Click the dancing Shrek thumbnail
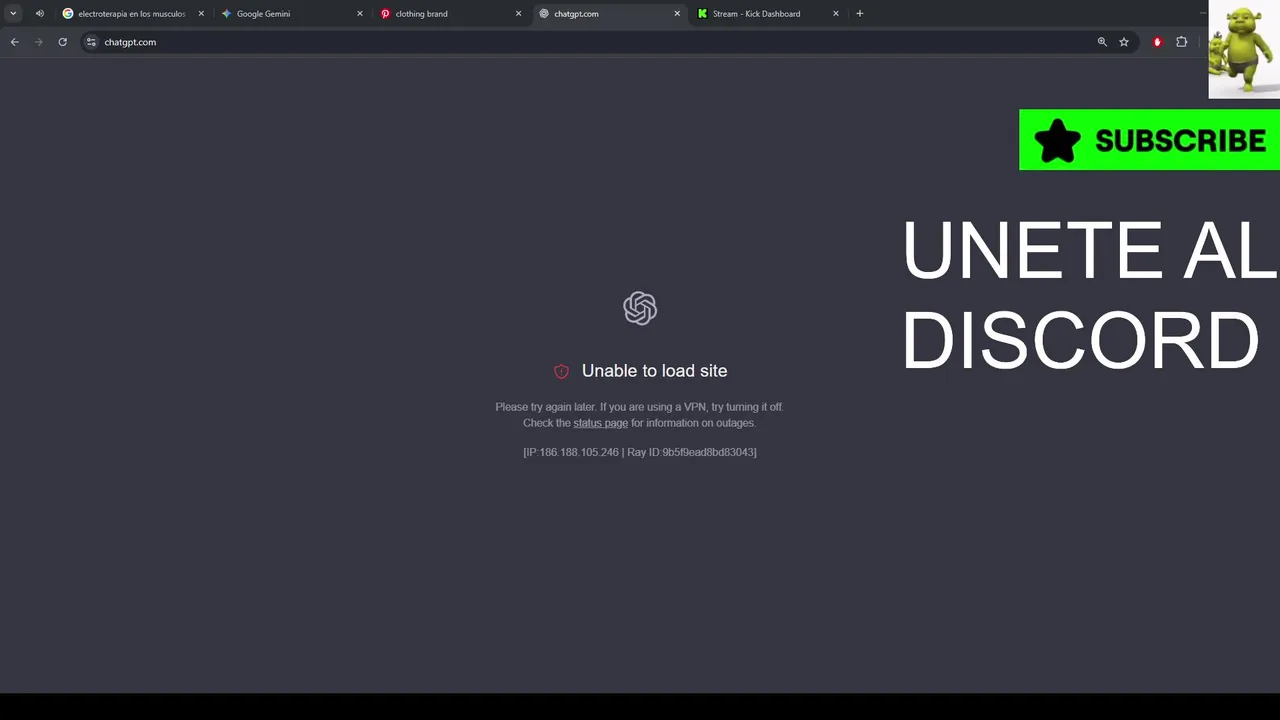This screenshot has width=1280, height=720. click(1244, 49)
